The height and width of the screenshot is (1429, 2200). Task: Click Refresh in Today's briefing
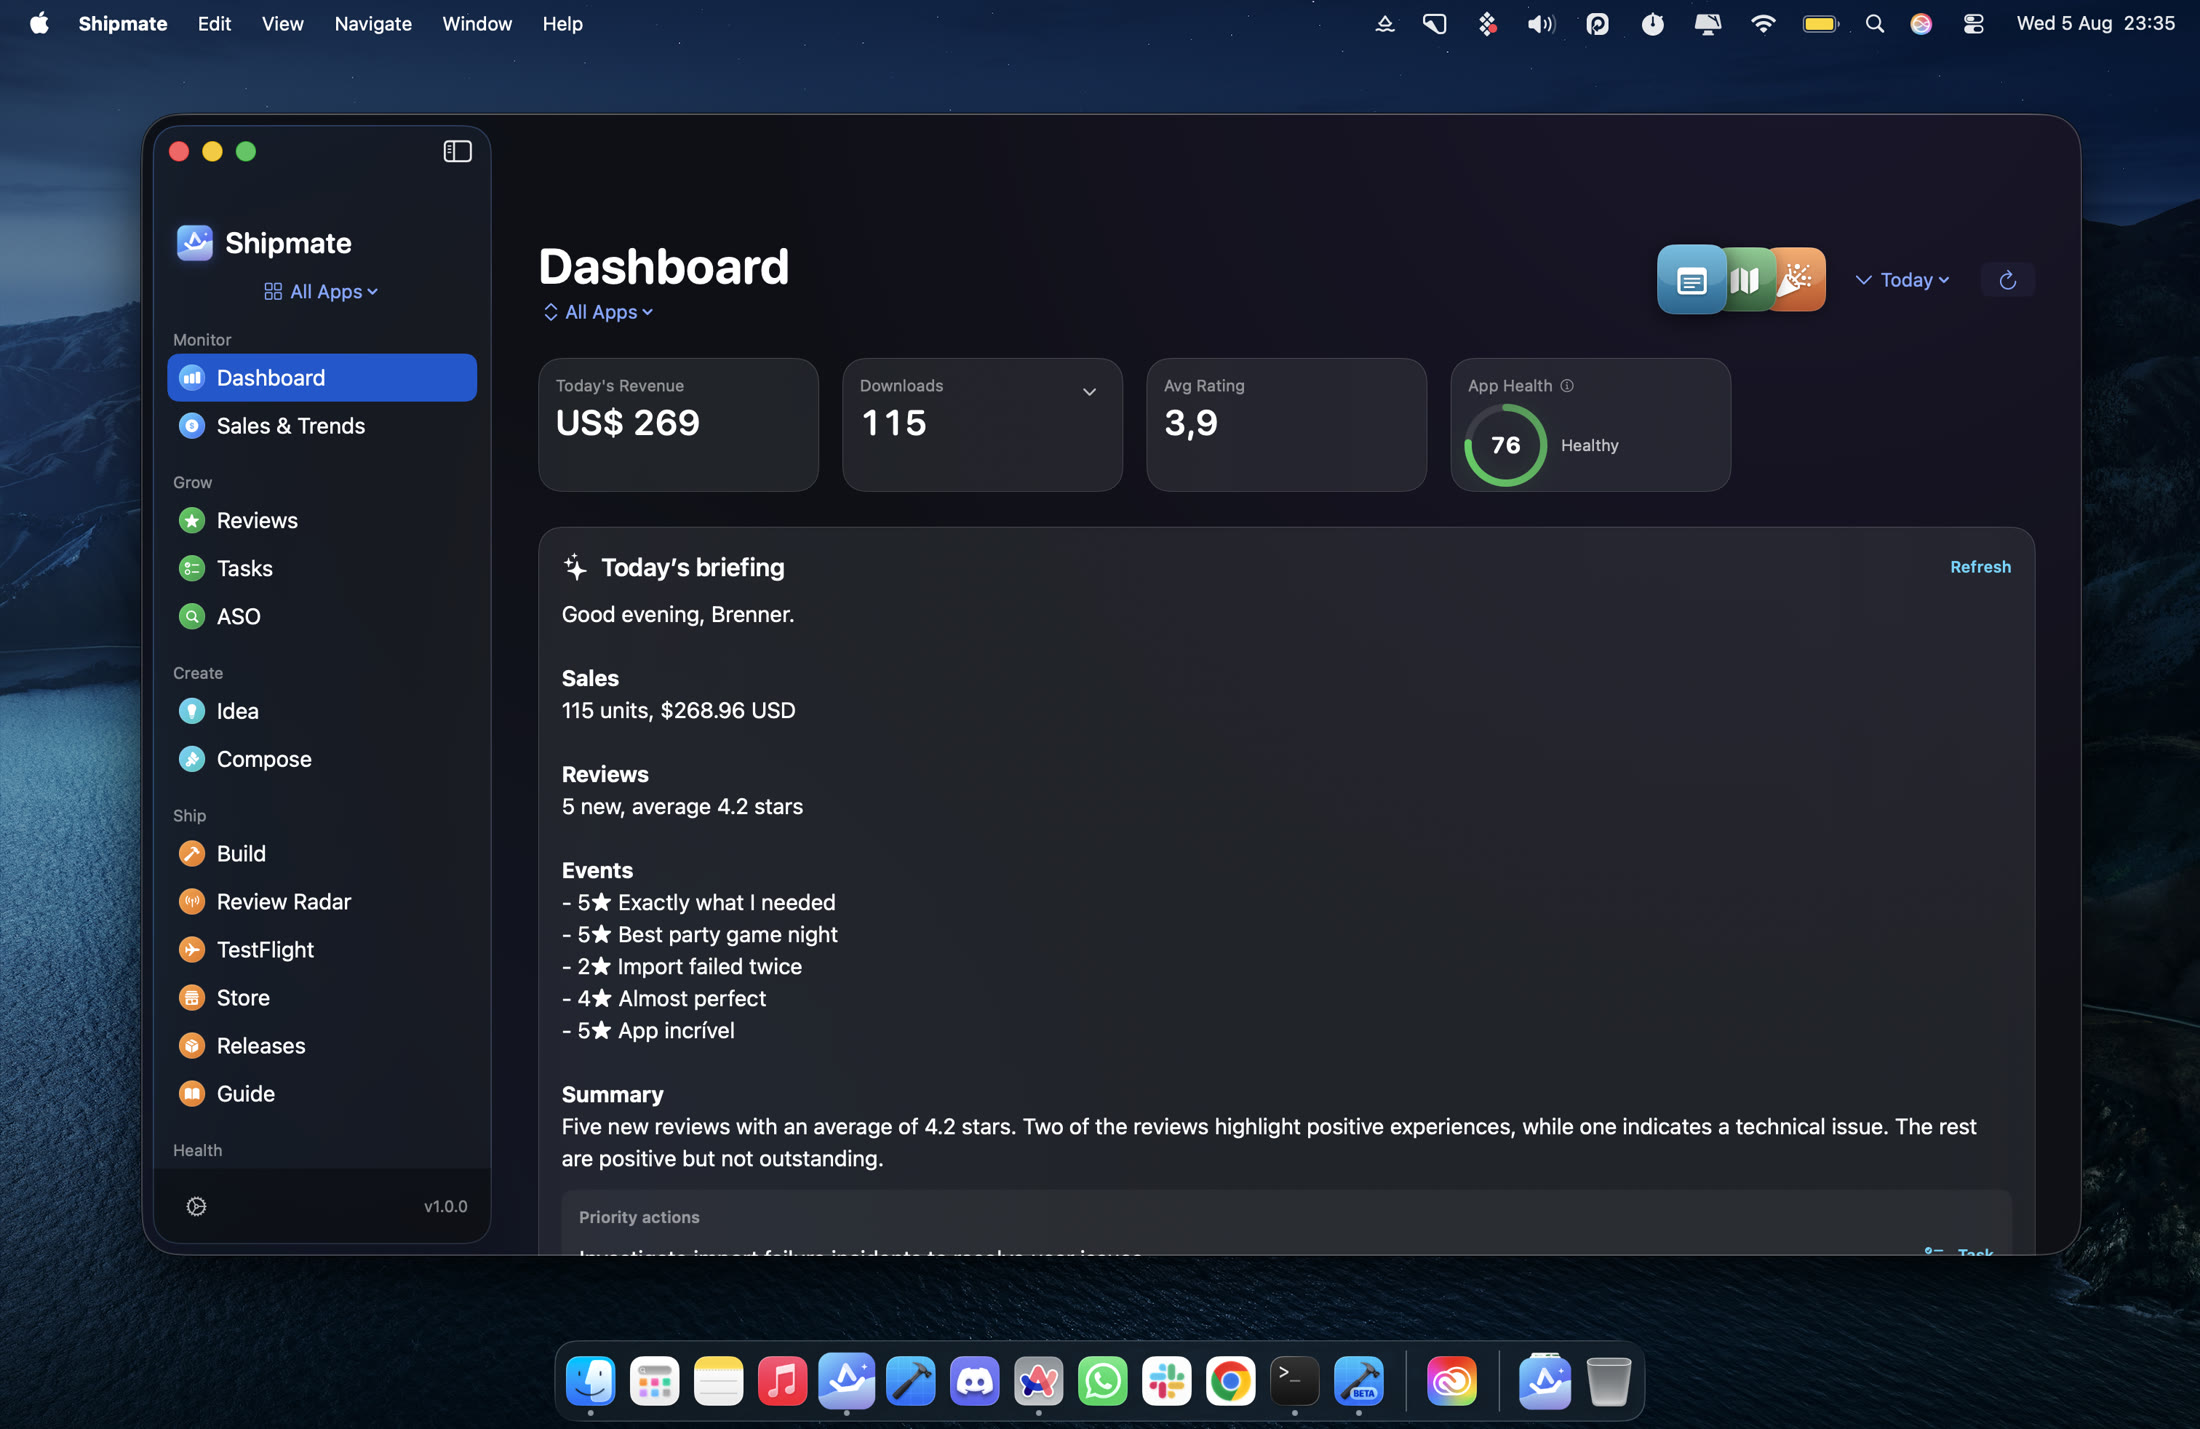1980,567
